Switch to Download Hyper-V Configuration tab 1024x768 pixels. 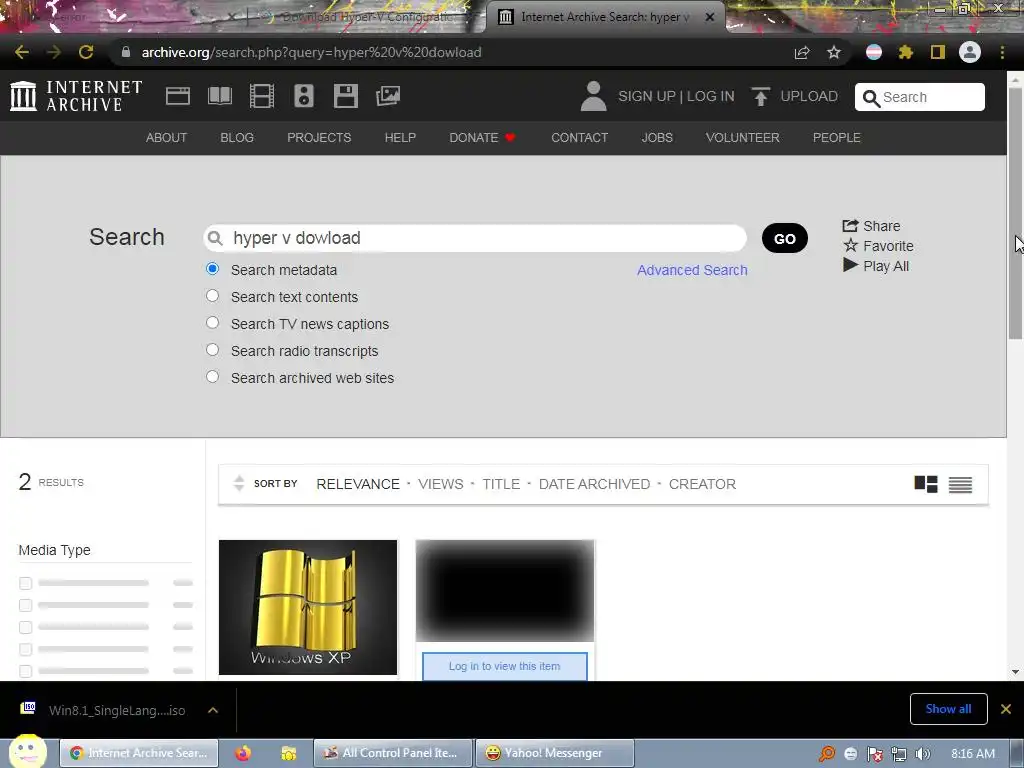[x=366, y=17]
